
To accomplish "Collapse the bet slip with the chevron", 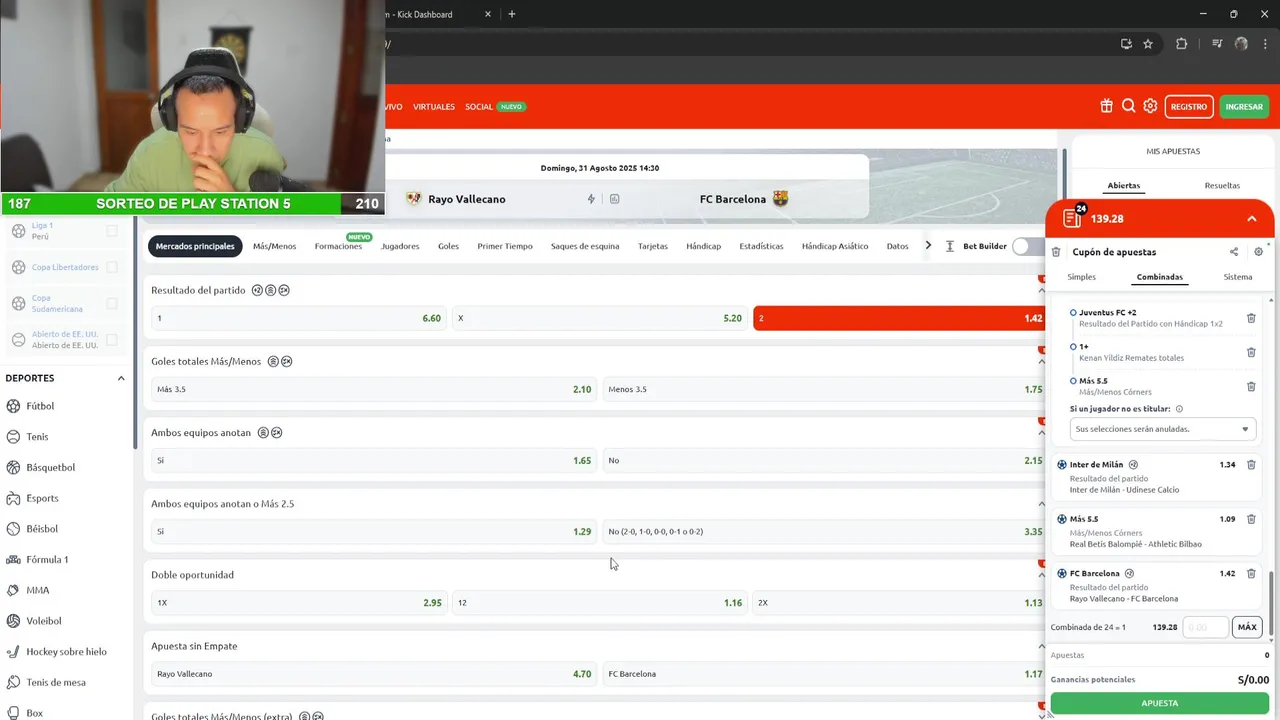I will point(1251,219).
